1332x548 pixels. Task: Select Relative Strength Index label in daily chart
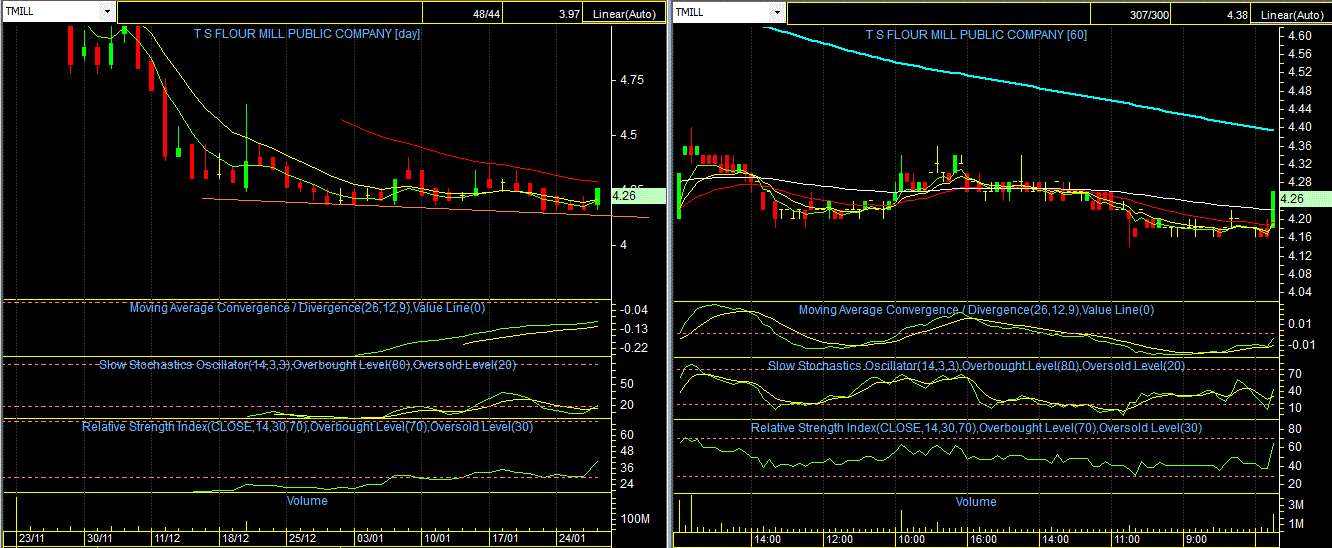(307, 426)
